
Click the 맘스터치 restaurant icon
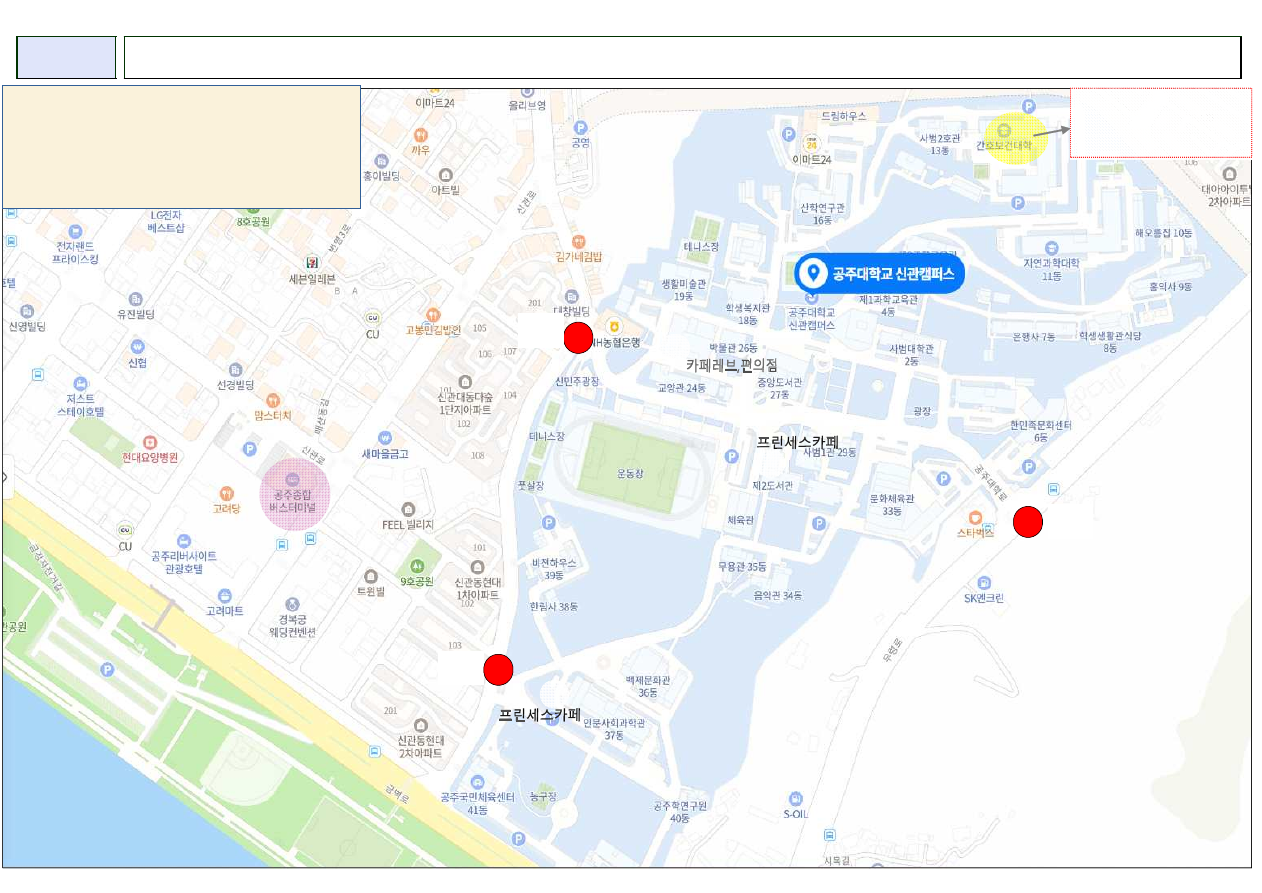tap(273, 399)
